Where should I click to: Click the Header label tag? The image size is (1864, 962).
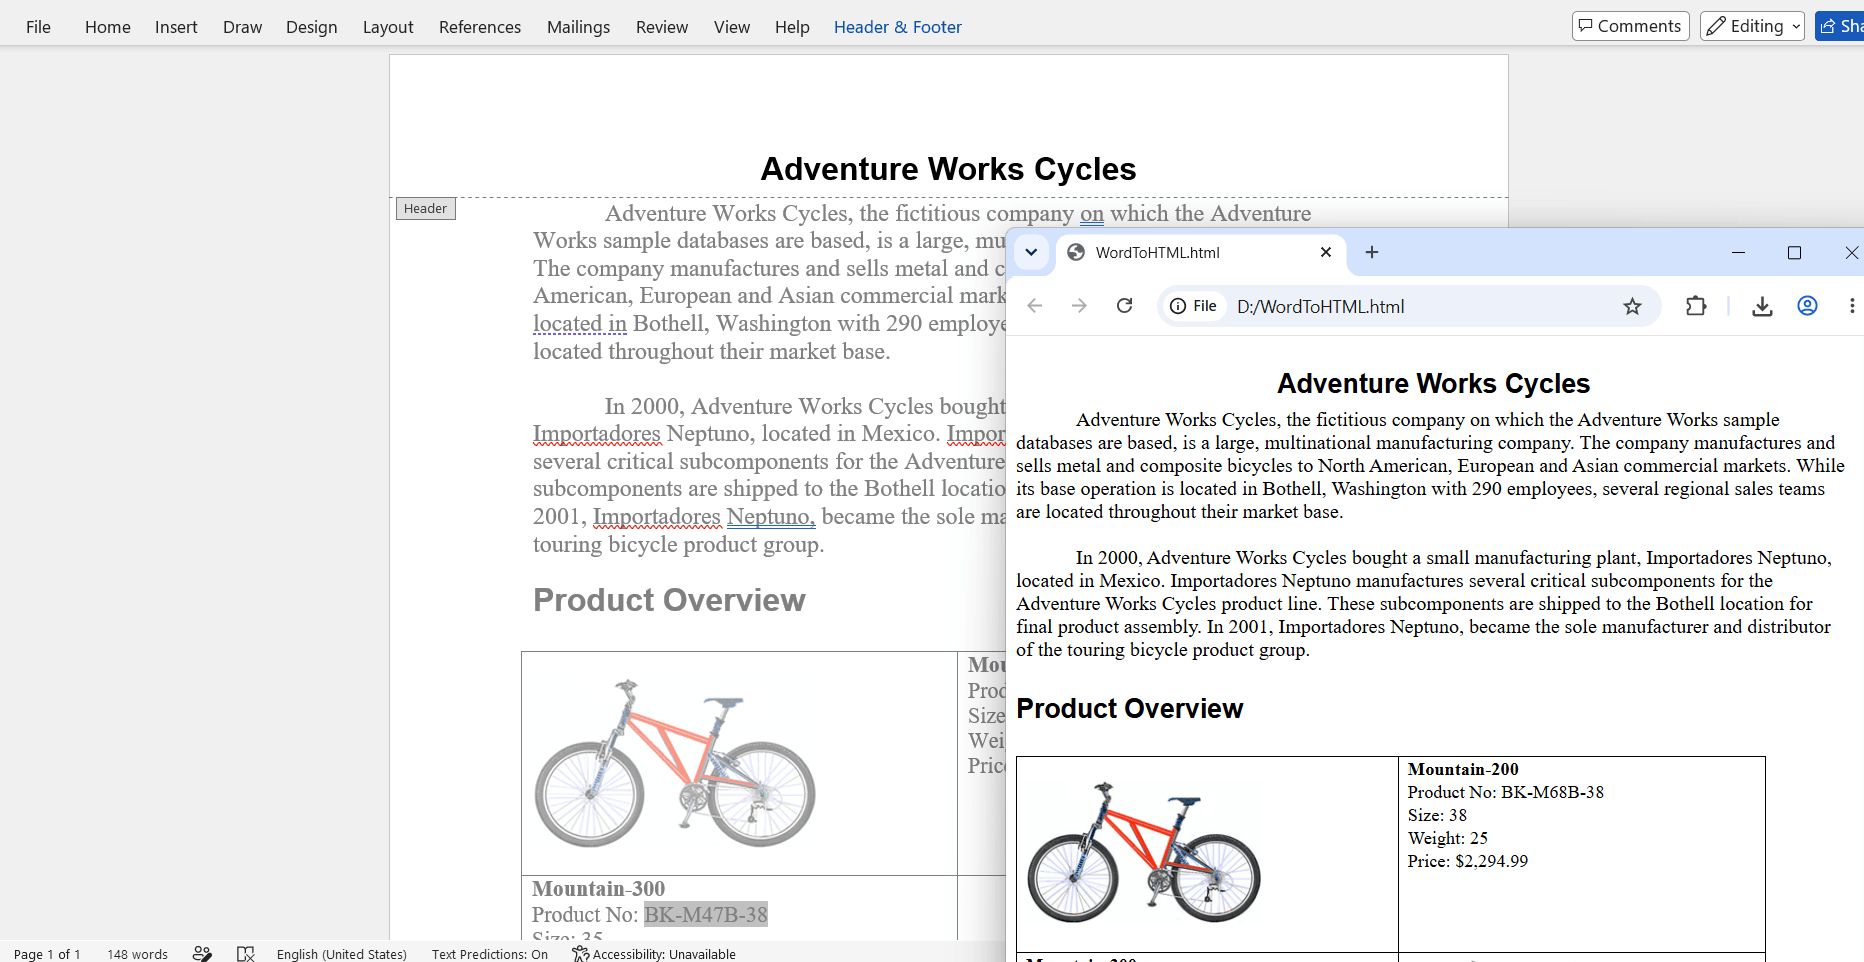[x=425, y=208]
